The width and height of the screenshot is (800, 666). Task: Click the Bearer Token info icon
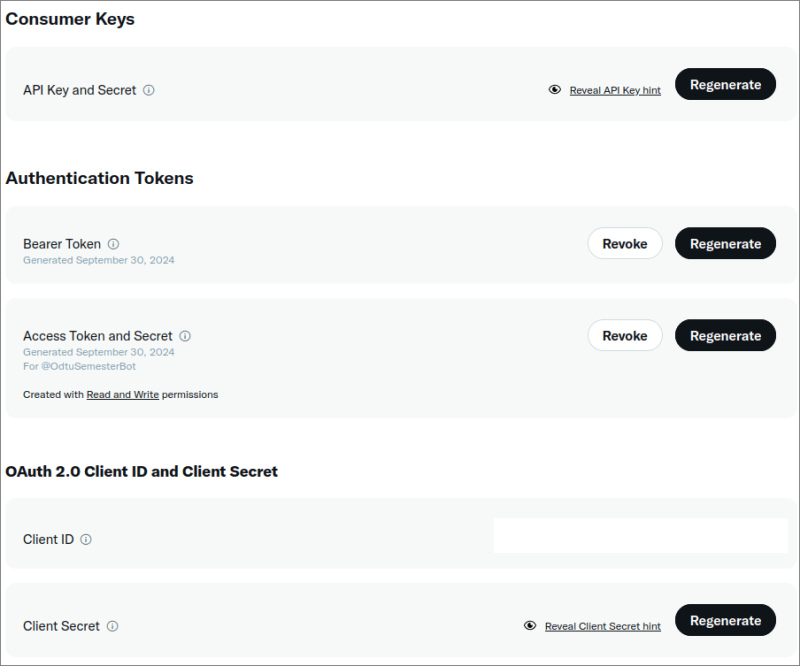(x=113, y=243)
